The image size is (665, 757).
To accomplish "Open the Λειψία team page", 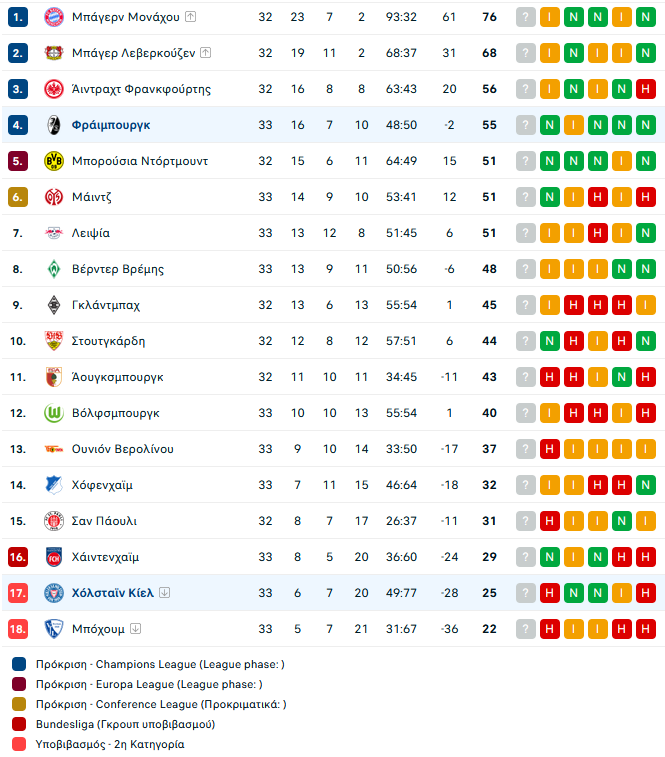I will tap(91, 233).
